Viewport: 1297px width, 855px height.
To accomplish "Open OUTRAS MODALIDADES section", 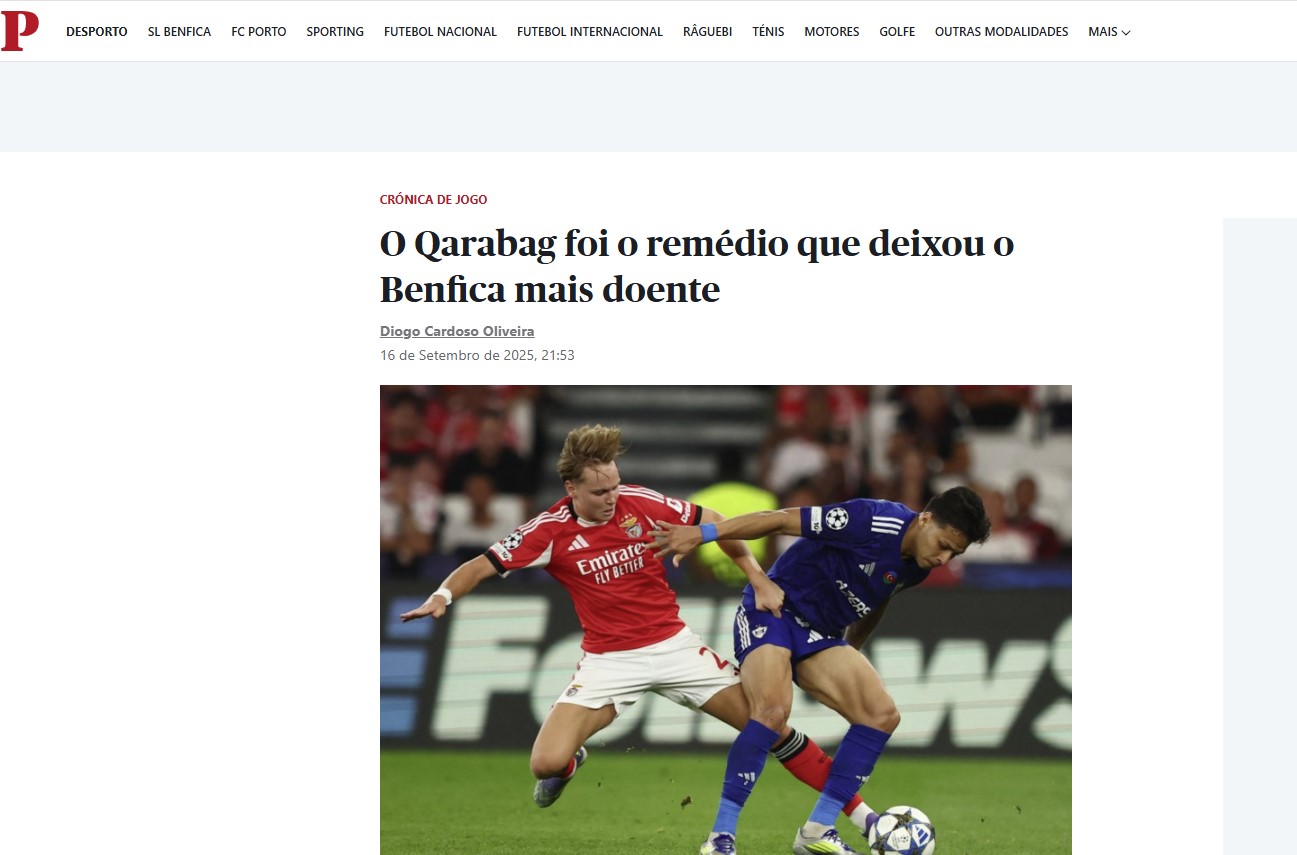I will pyautogui.click(x=1001, y=32).
